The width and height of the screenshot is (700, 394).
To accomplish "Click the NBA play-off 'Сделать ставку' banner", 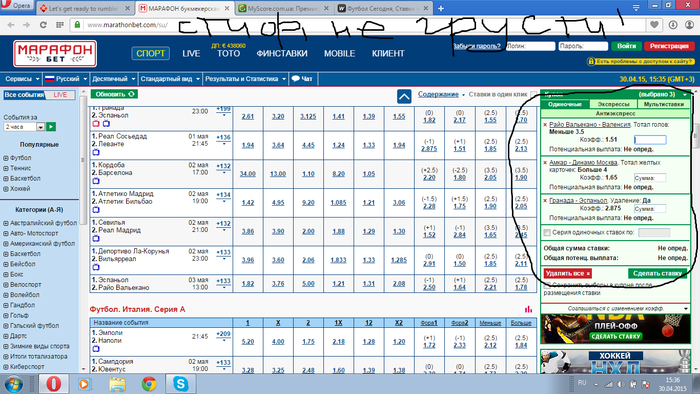I will [x=615, y=329].
